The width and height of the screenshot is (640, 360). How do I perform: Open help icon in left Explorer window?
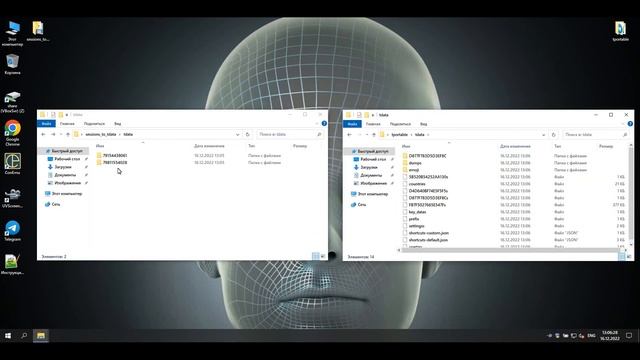coord(324,123)
